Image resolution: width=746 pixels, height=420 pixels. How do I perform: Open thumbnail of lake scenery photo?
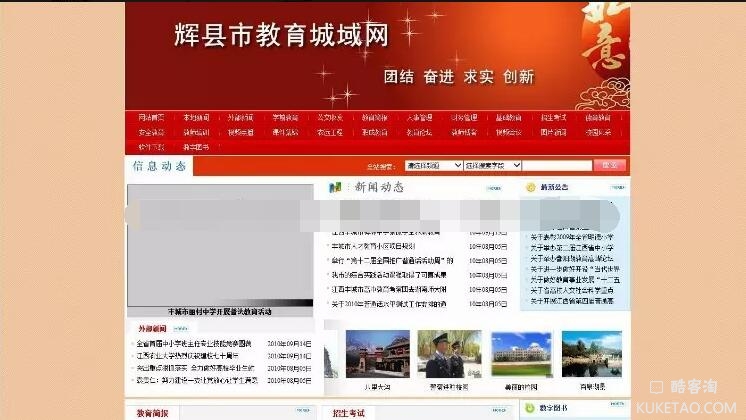coord(591,353)
